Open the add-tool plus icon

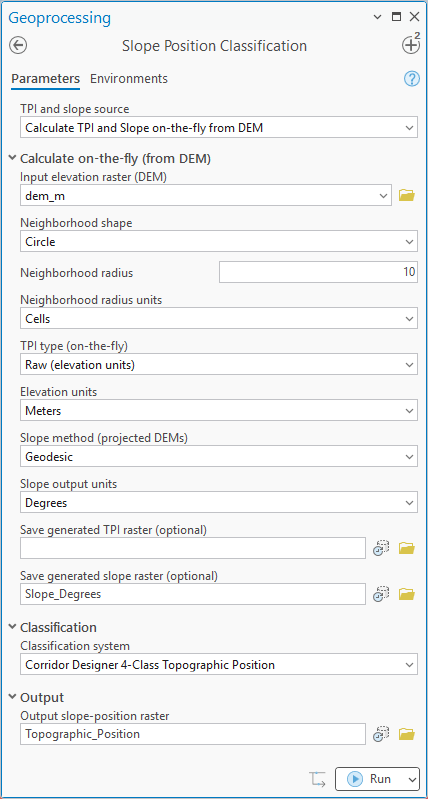click(411, 44)
